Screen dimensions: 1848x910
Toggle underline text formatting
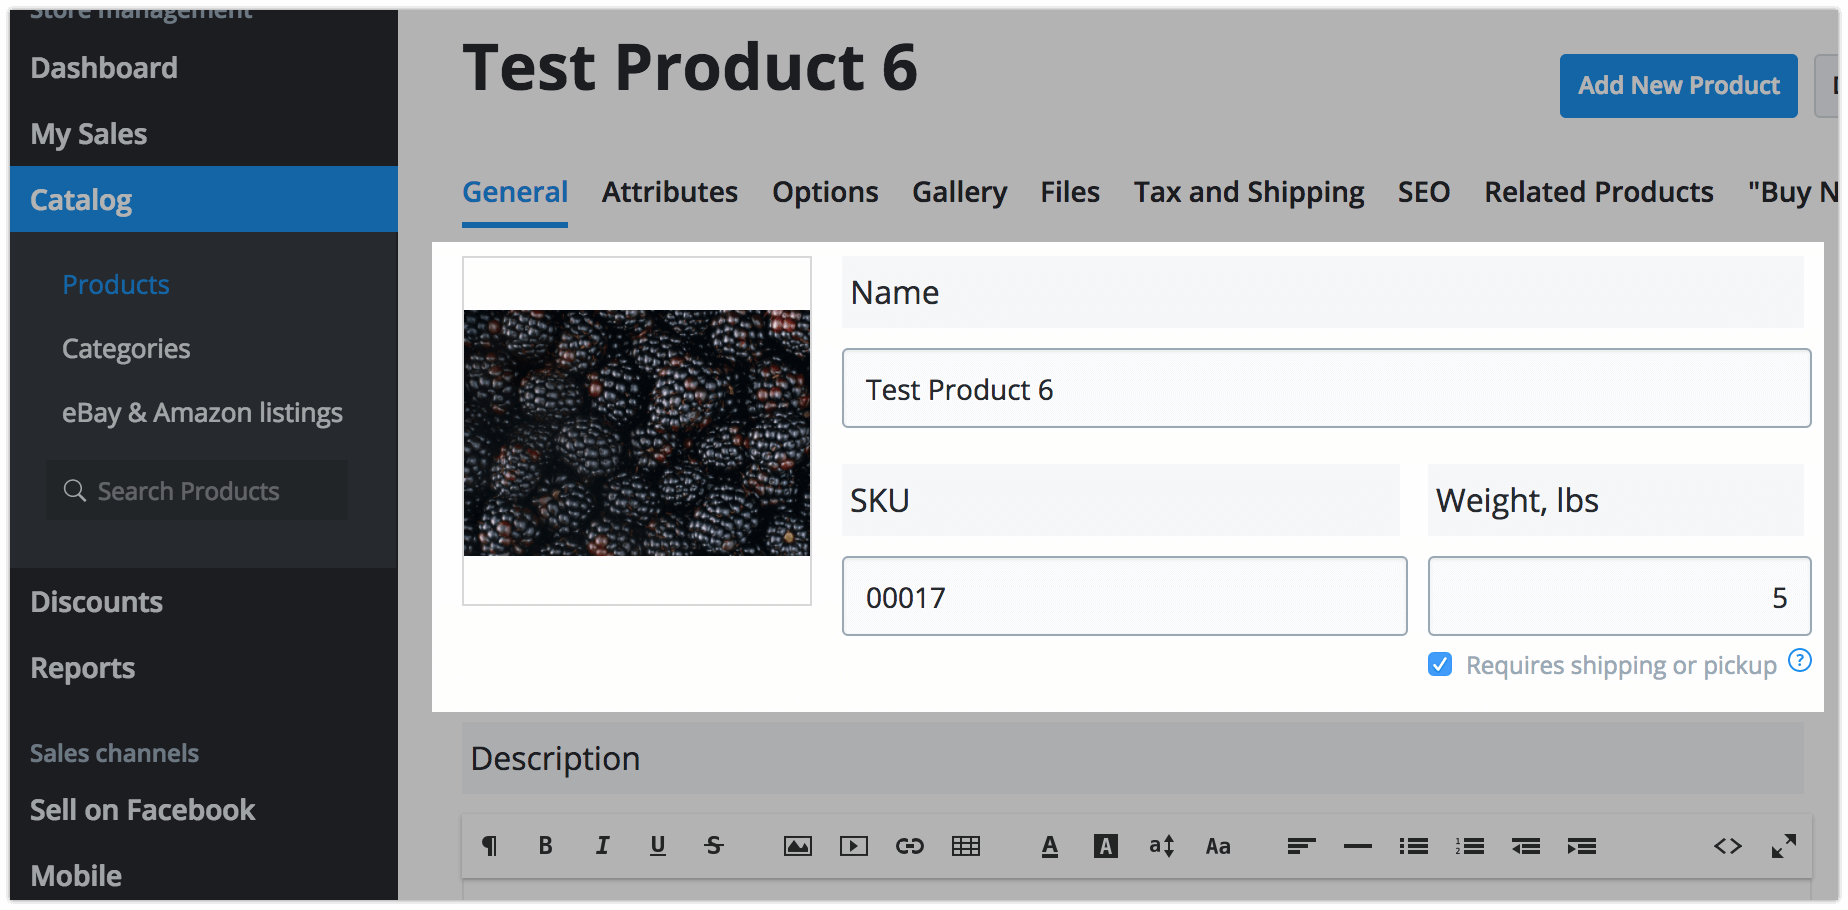point(657,846)
